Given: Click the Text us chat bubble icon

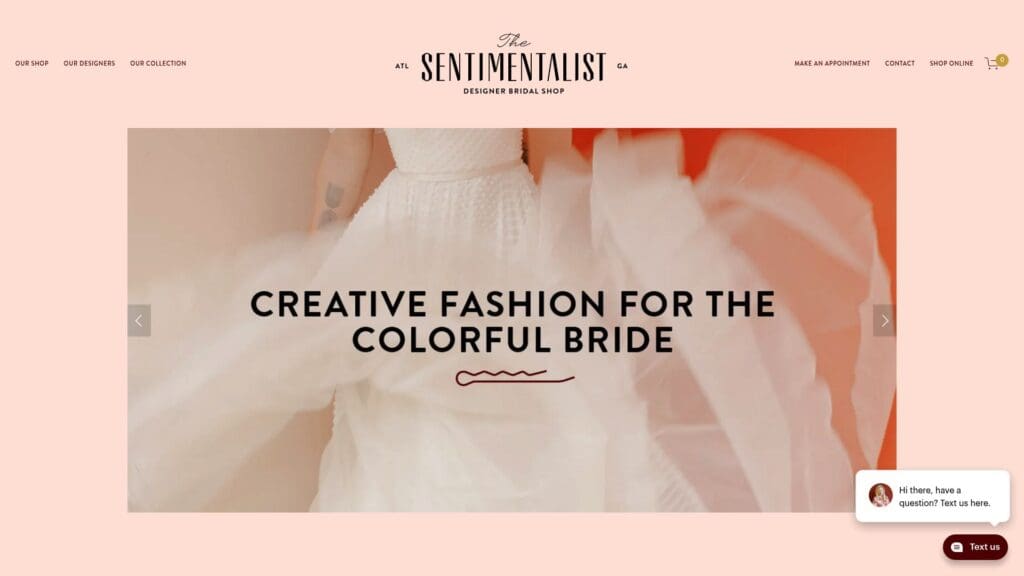Looking at the screenshot, I should click(957, 547).
